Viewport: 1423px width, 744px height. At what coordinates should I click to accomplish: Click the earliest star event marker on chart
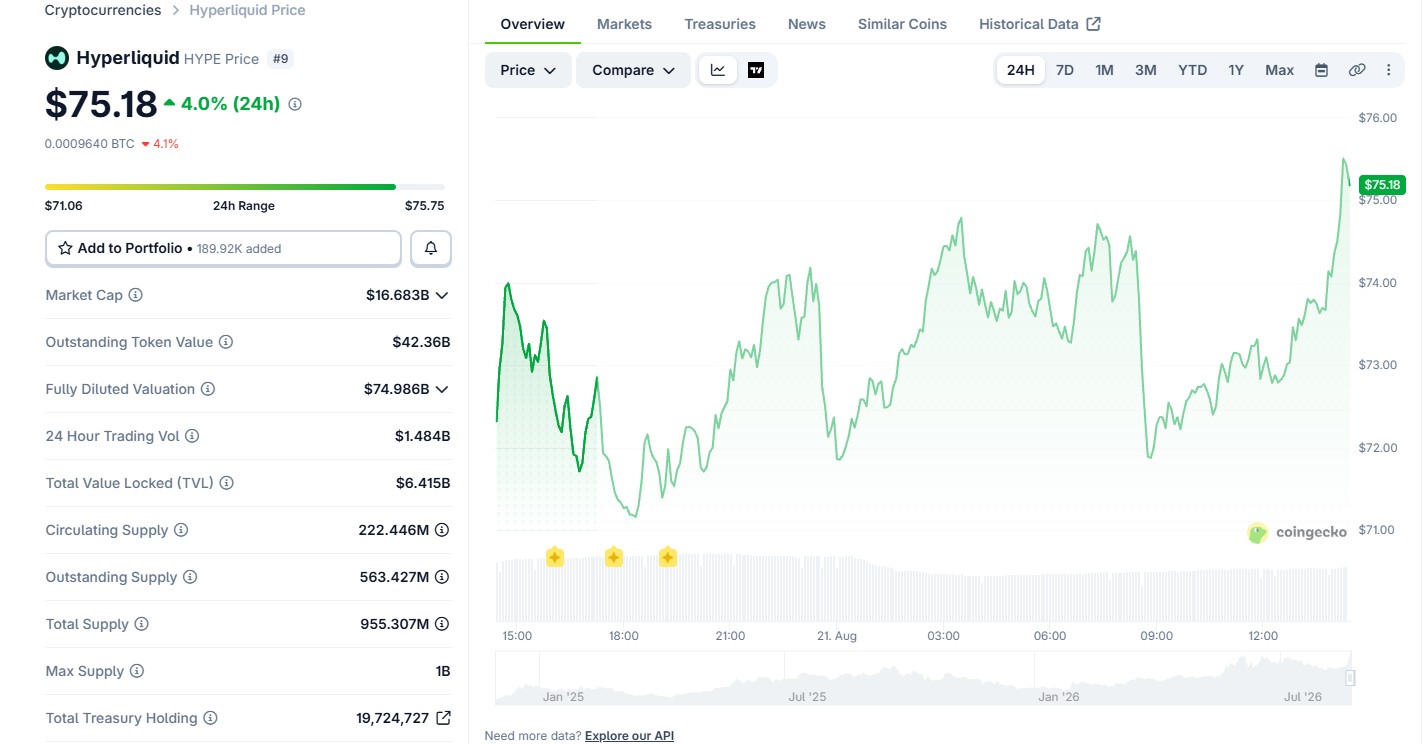coord(554,557)
